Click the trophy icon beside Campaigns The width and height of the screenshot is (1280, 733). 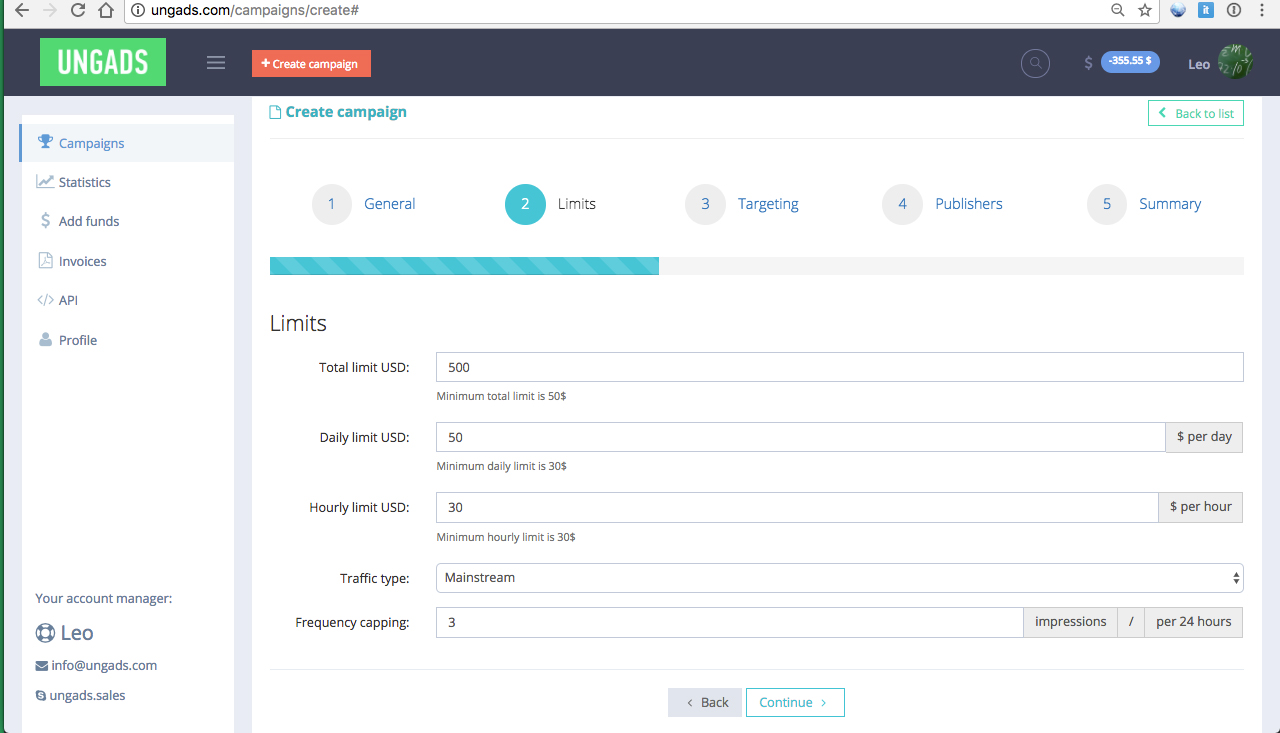pyautogui.click(x=45, y=142)
